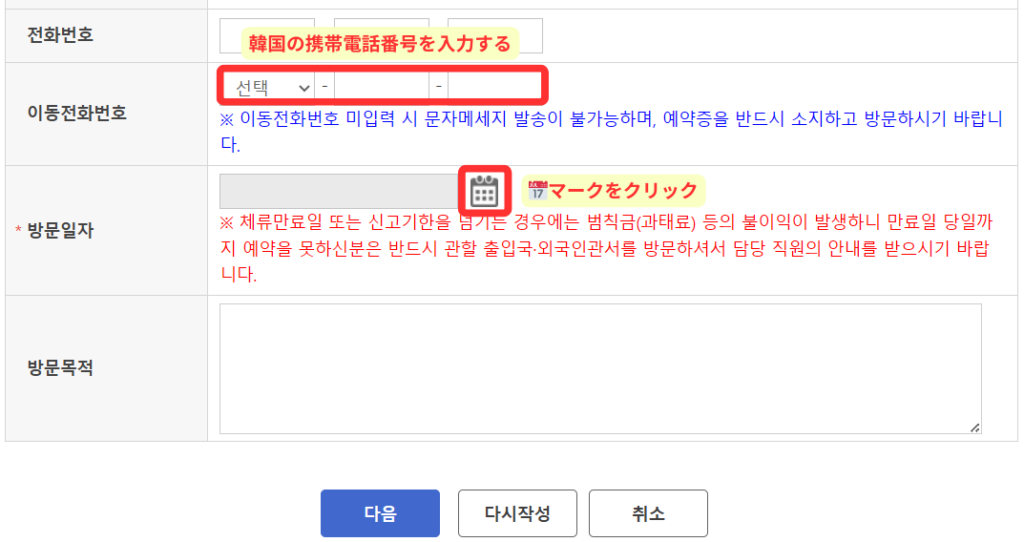Click the 방문목적 row label
This screenshot has width=1024, height=542.
[x=60, y=368]
